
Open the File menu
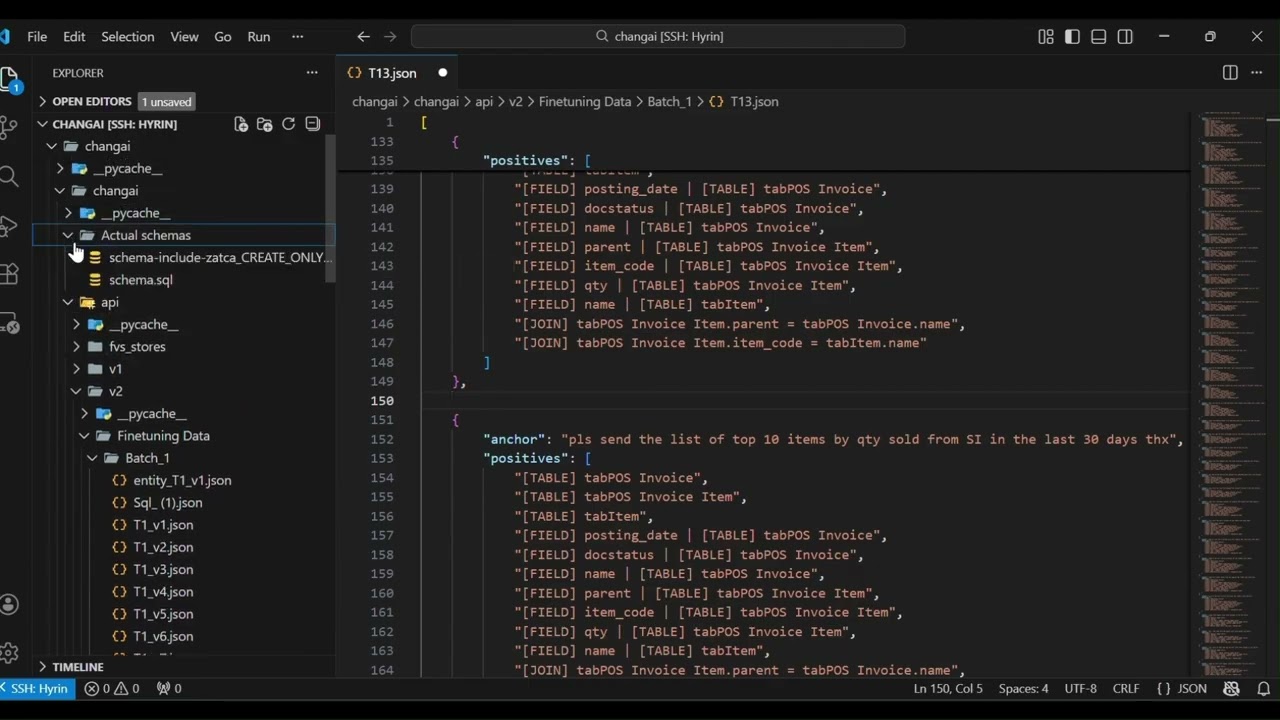[x=37, y=36]
